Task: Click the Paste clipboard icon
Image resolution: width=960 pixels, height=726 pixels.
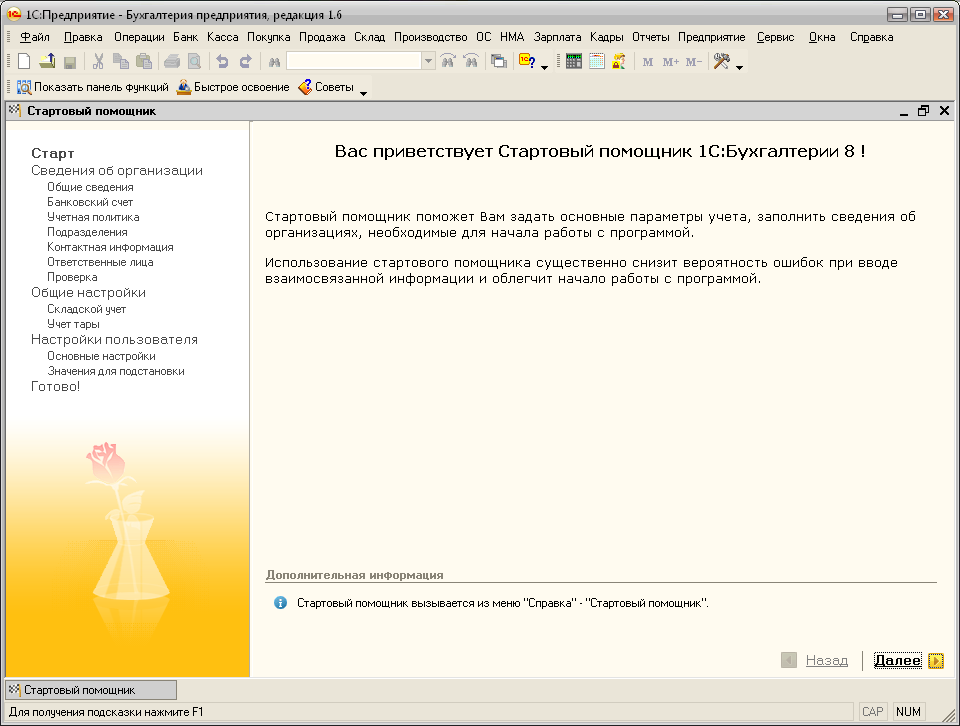Action: pos(144,61)
